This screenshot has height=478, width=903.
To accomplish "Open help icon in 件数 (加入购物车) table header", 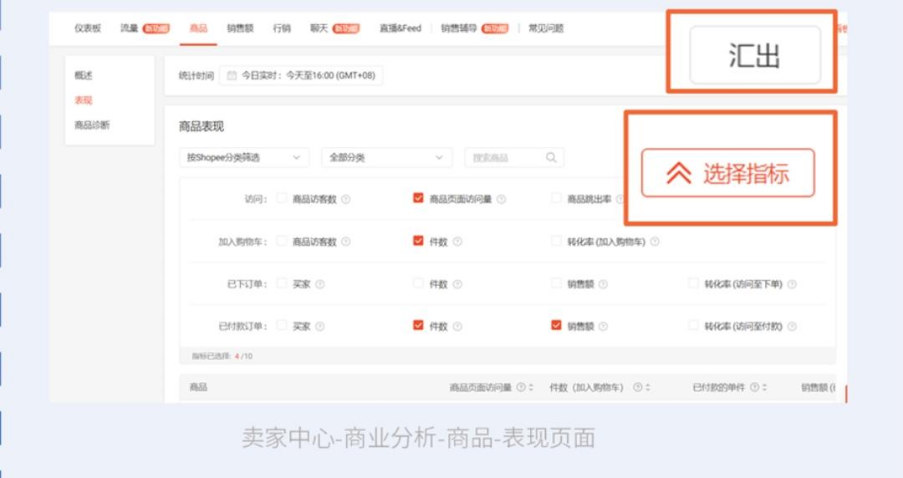I will (x=638, y=388).
